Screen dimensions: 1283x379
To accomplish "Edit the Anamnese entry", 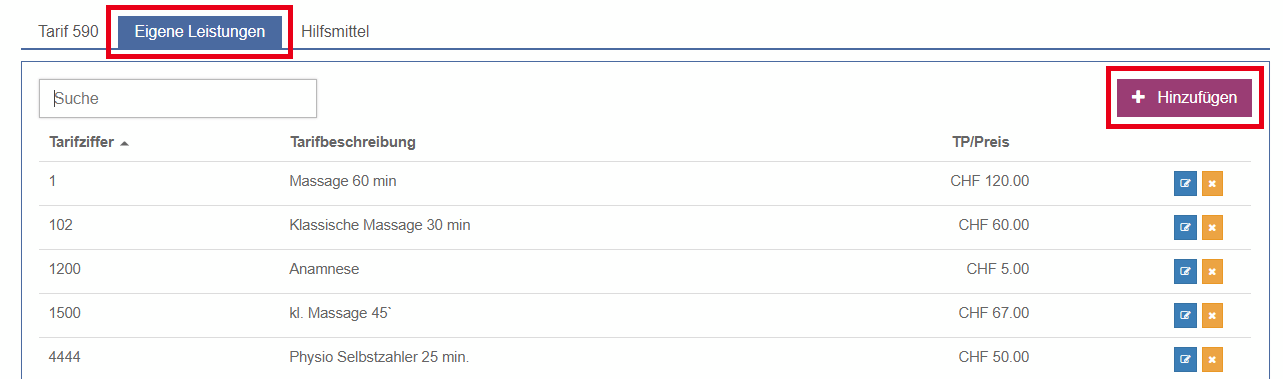I will point(1185,271).
